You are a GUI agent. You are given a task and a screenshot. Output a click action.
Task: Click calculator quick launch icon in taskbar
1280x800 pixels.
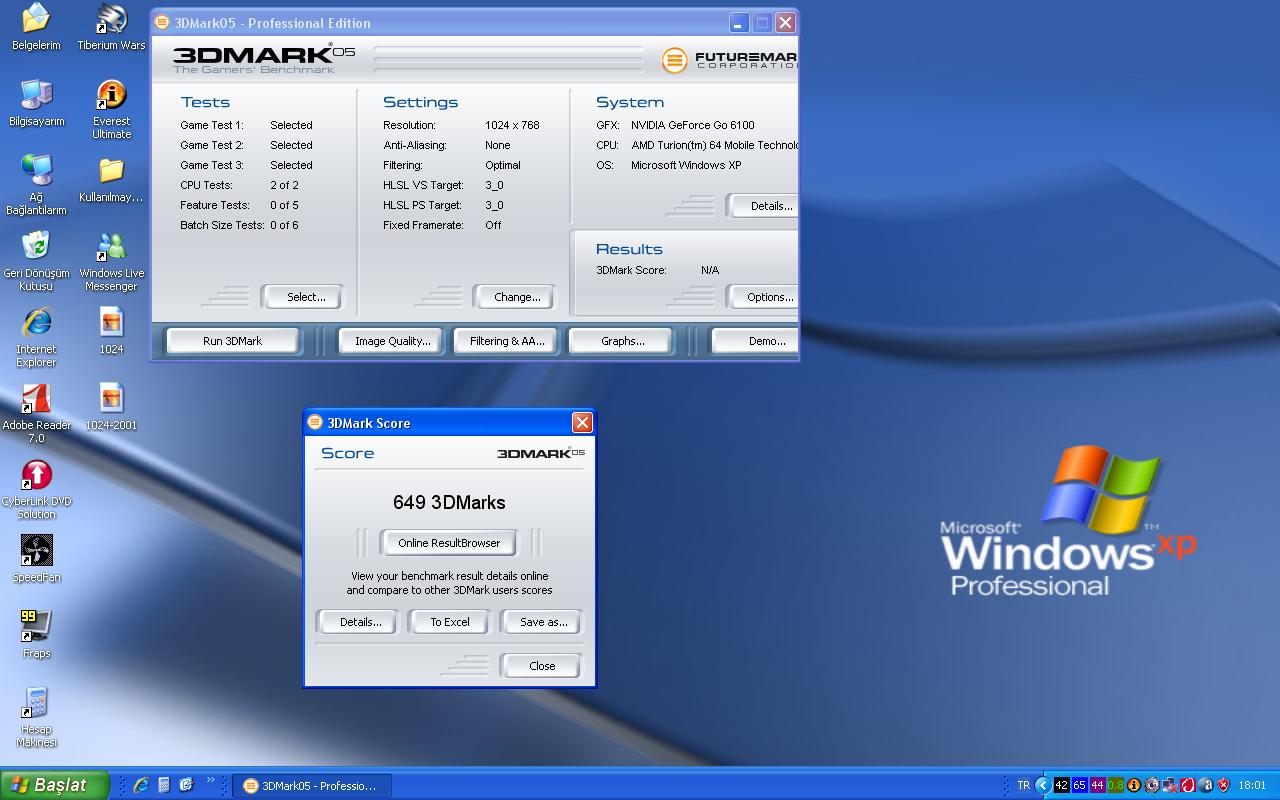[x=164, y=785]
